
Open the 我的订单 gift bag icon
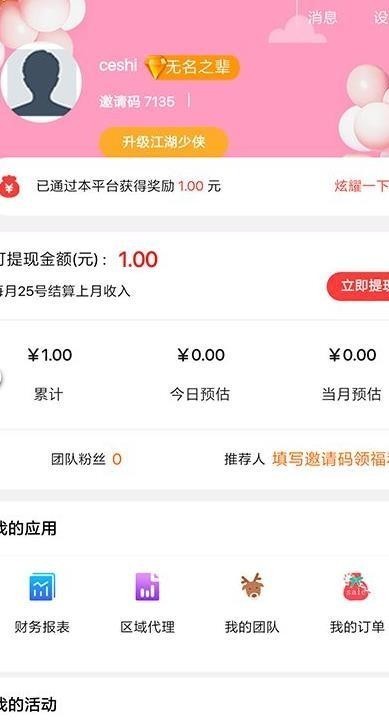point(357,586)
